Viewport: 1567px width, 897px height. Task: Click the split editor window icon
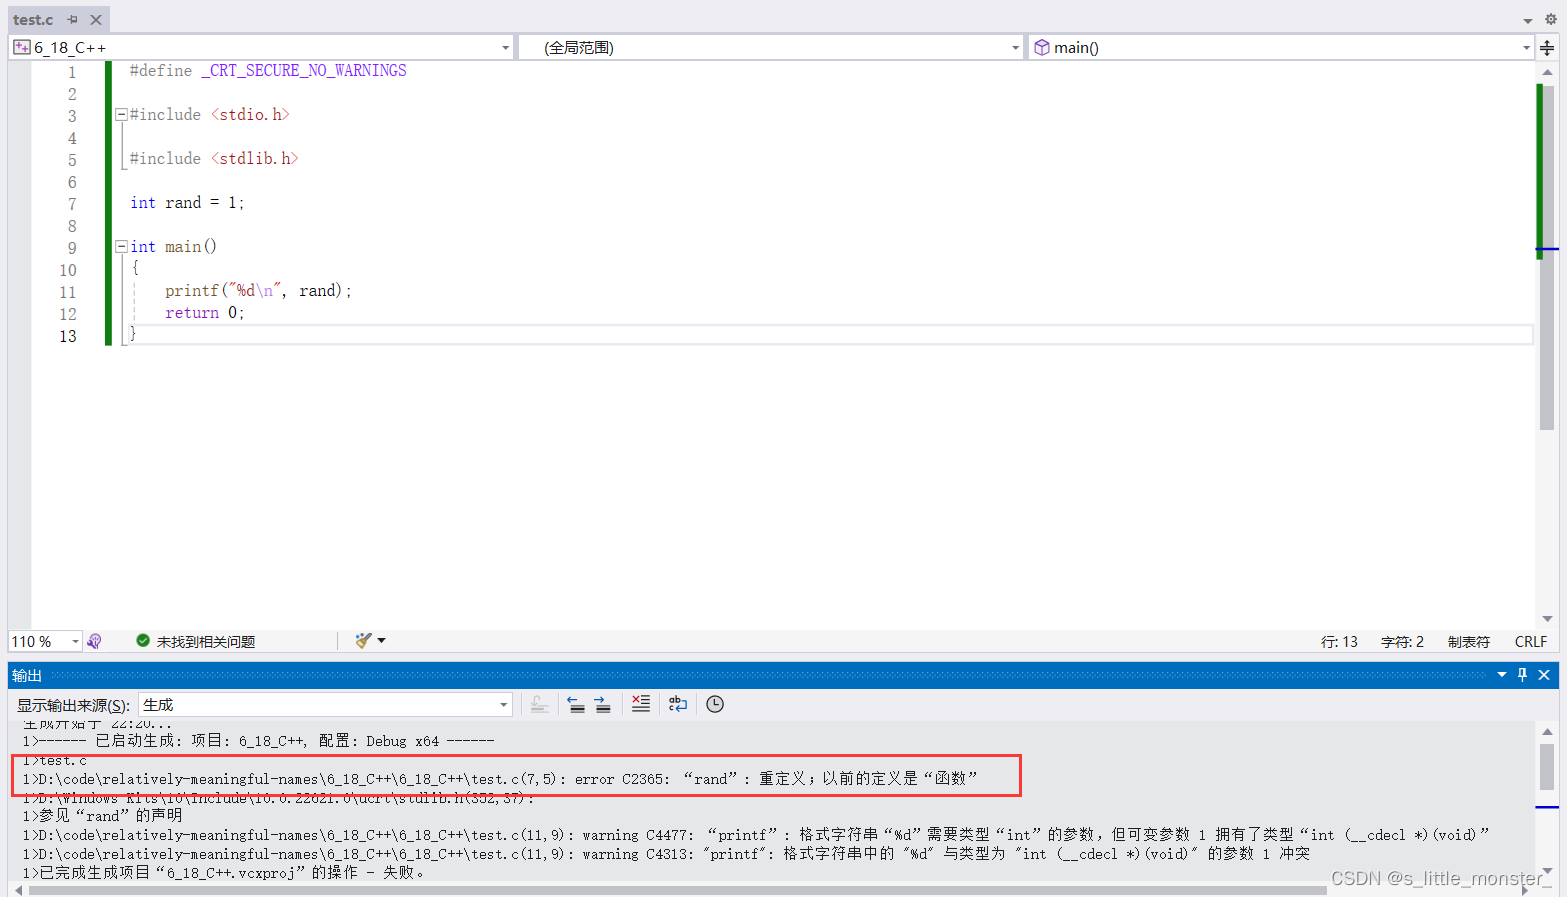pos(1547,47)
